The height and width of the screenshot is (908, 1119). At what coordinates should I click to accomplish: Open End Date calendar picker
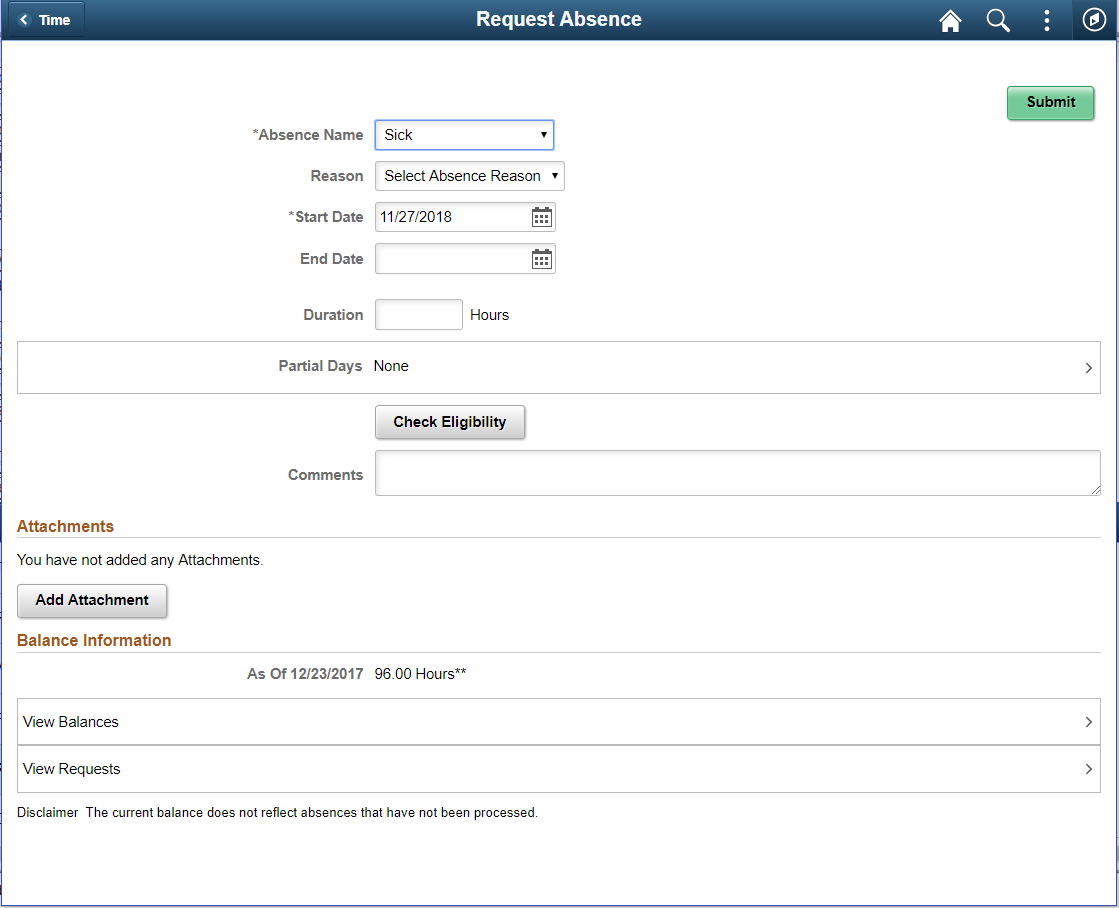pos(542,259)
